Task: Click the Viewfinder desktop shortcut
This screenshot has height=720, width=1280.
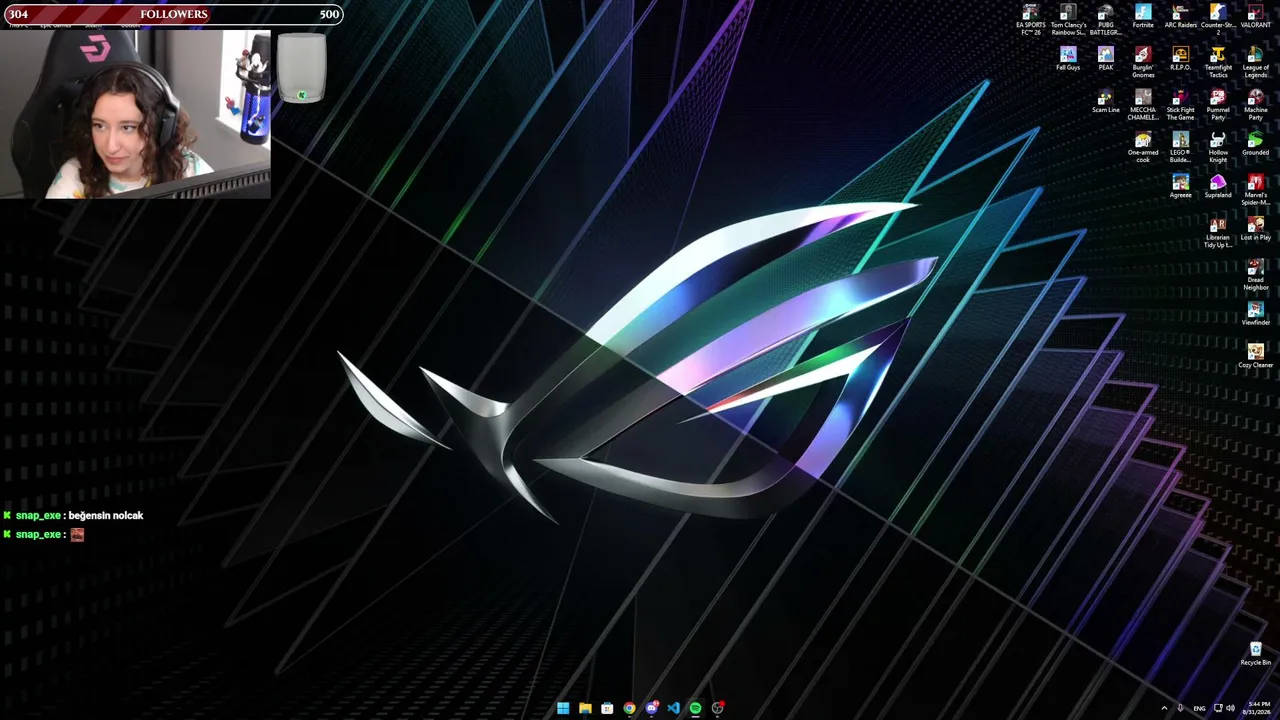Action: click(1256, 314)
